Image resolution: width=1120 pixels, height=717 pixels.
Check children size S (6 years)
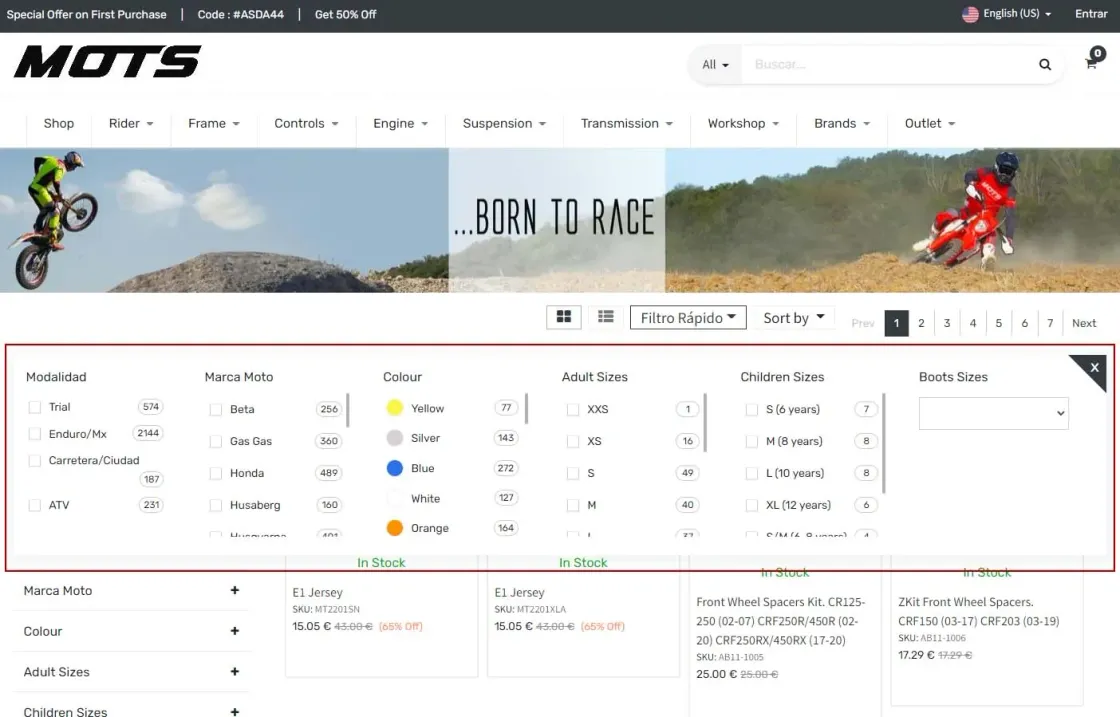pyautogui.click(x=751, y=409)
